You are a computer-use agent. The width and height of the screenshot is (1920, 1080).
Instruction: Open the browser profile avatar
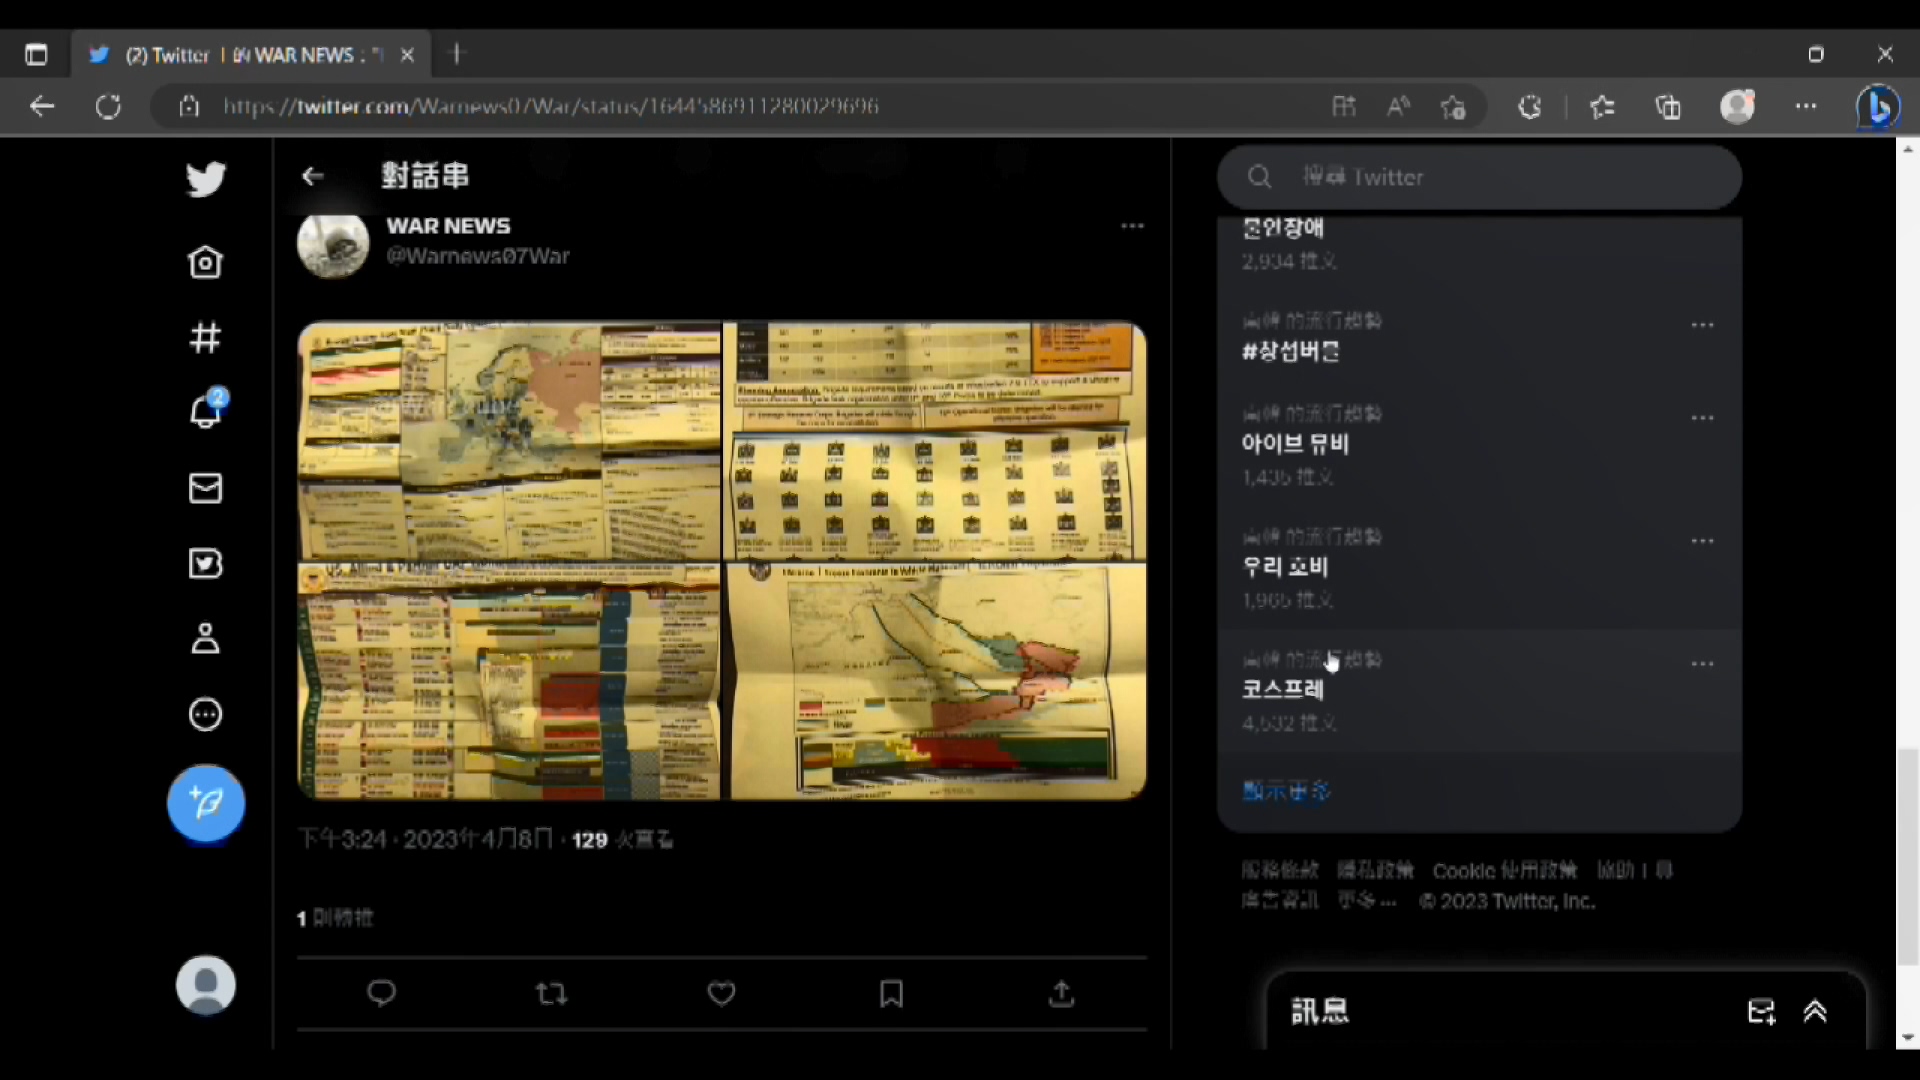click(1738, 106)
